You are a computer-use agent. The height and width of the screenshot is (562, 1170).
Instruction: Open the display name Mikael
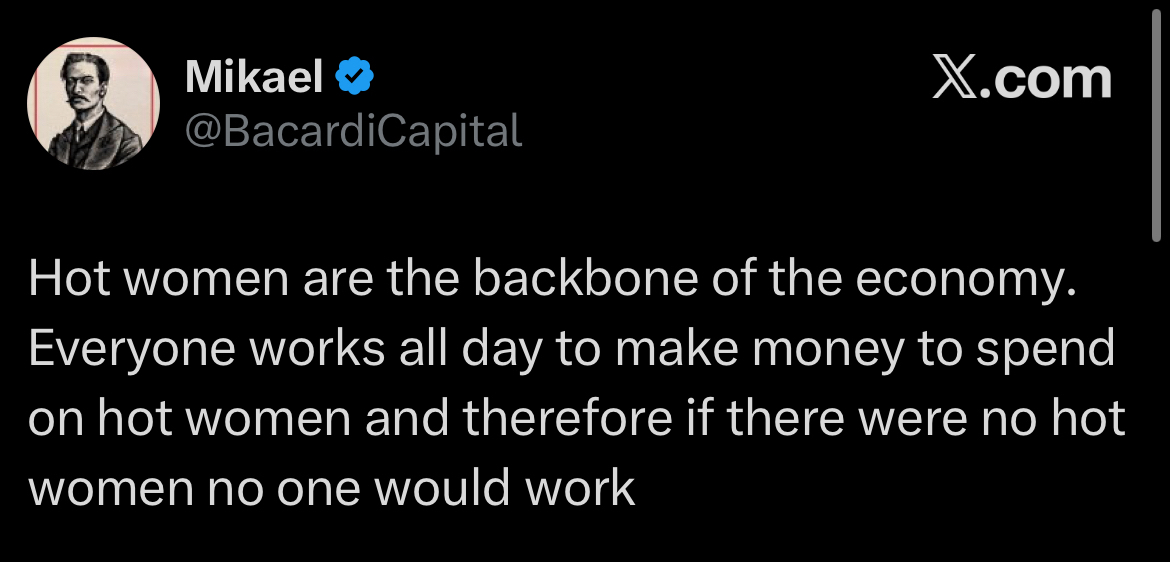coord(254,78)
